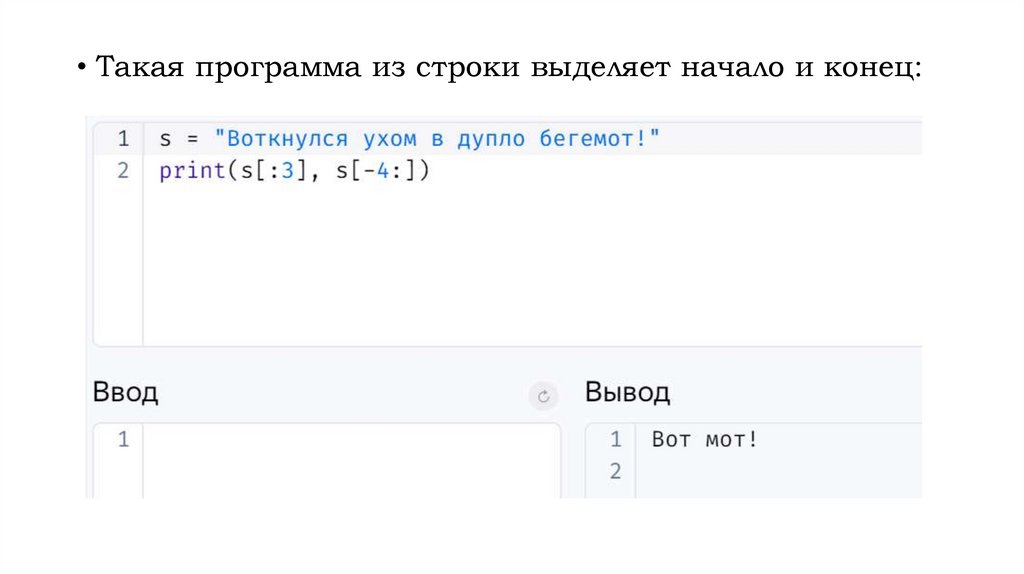Viewport: 1024px width, 574px height.
Task: Click empty space below the code lines
Action: pos(500,270)
